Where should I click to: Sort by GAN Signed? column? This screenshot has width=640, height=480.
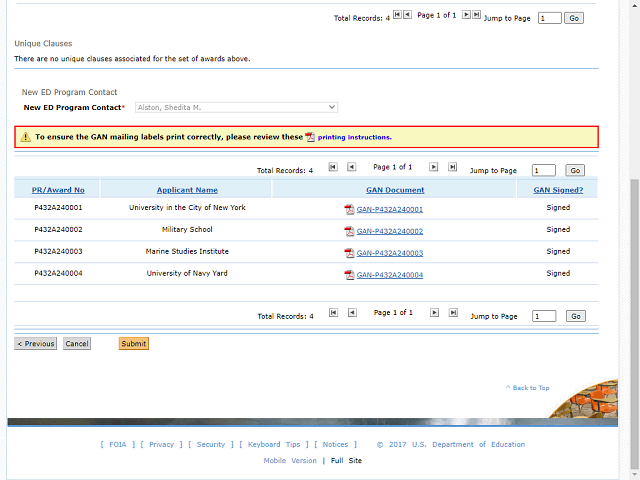coord(558,190)
